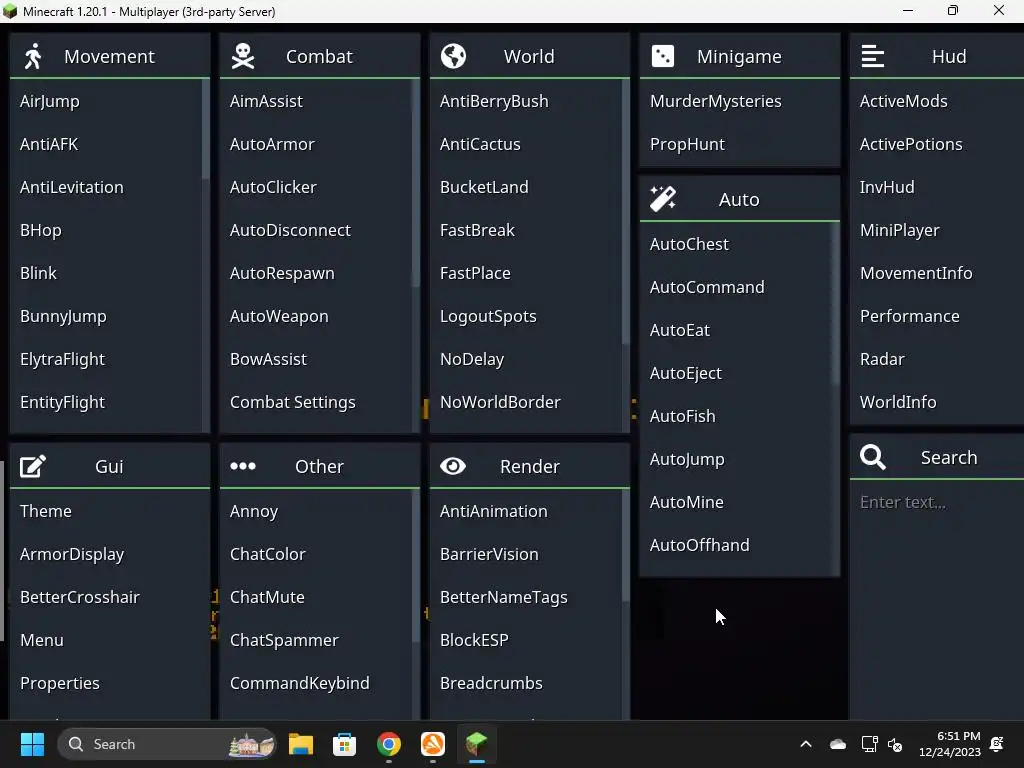The image size is (1024, 768).
Task: Click the Gui edit pencil icon
Action: click(x=33, y=466)
